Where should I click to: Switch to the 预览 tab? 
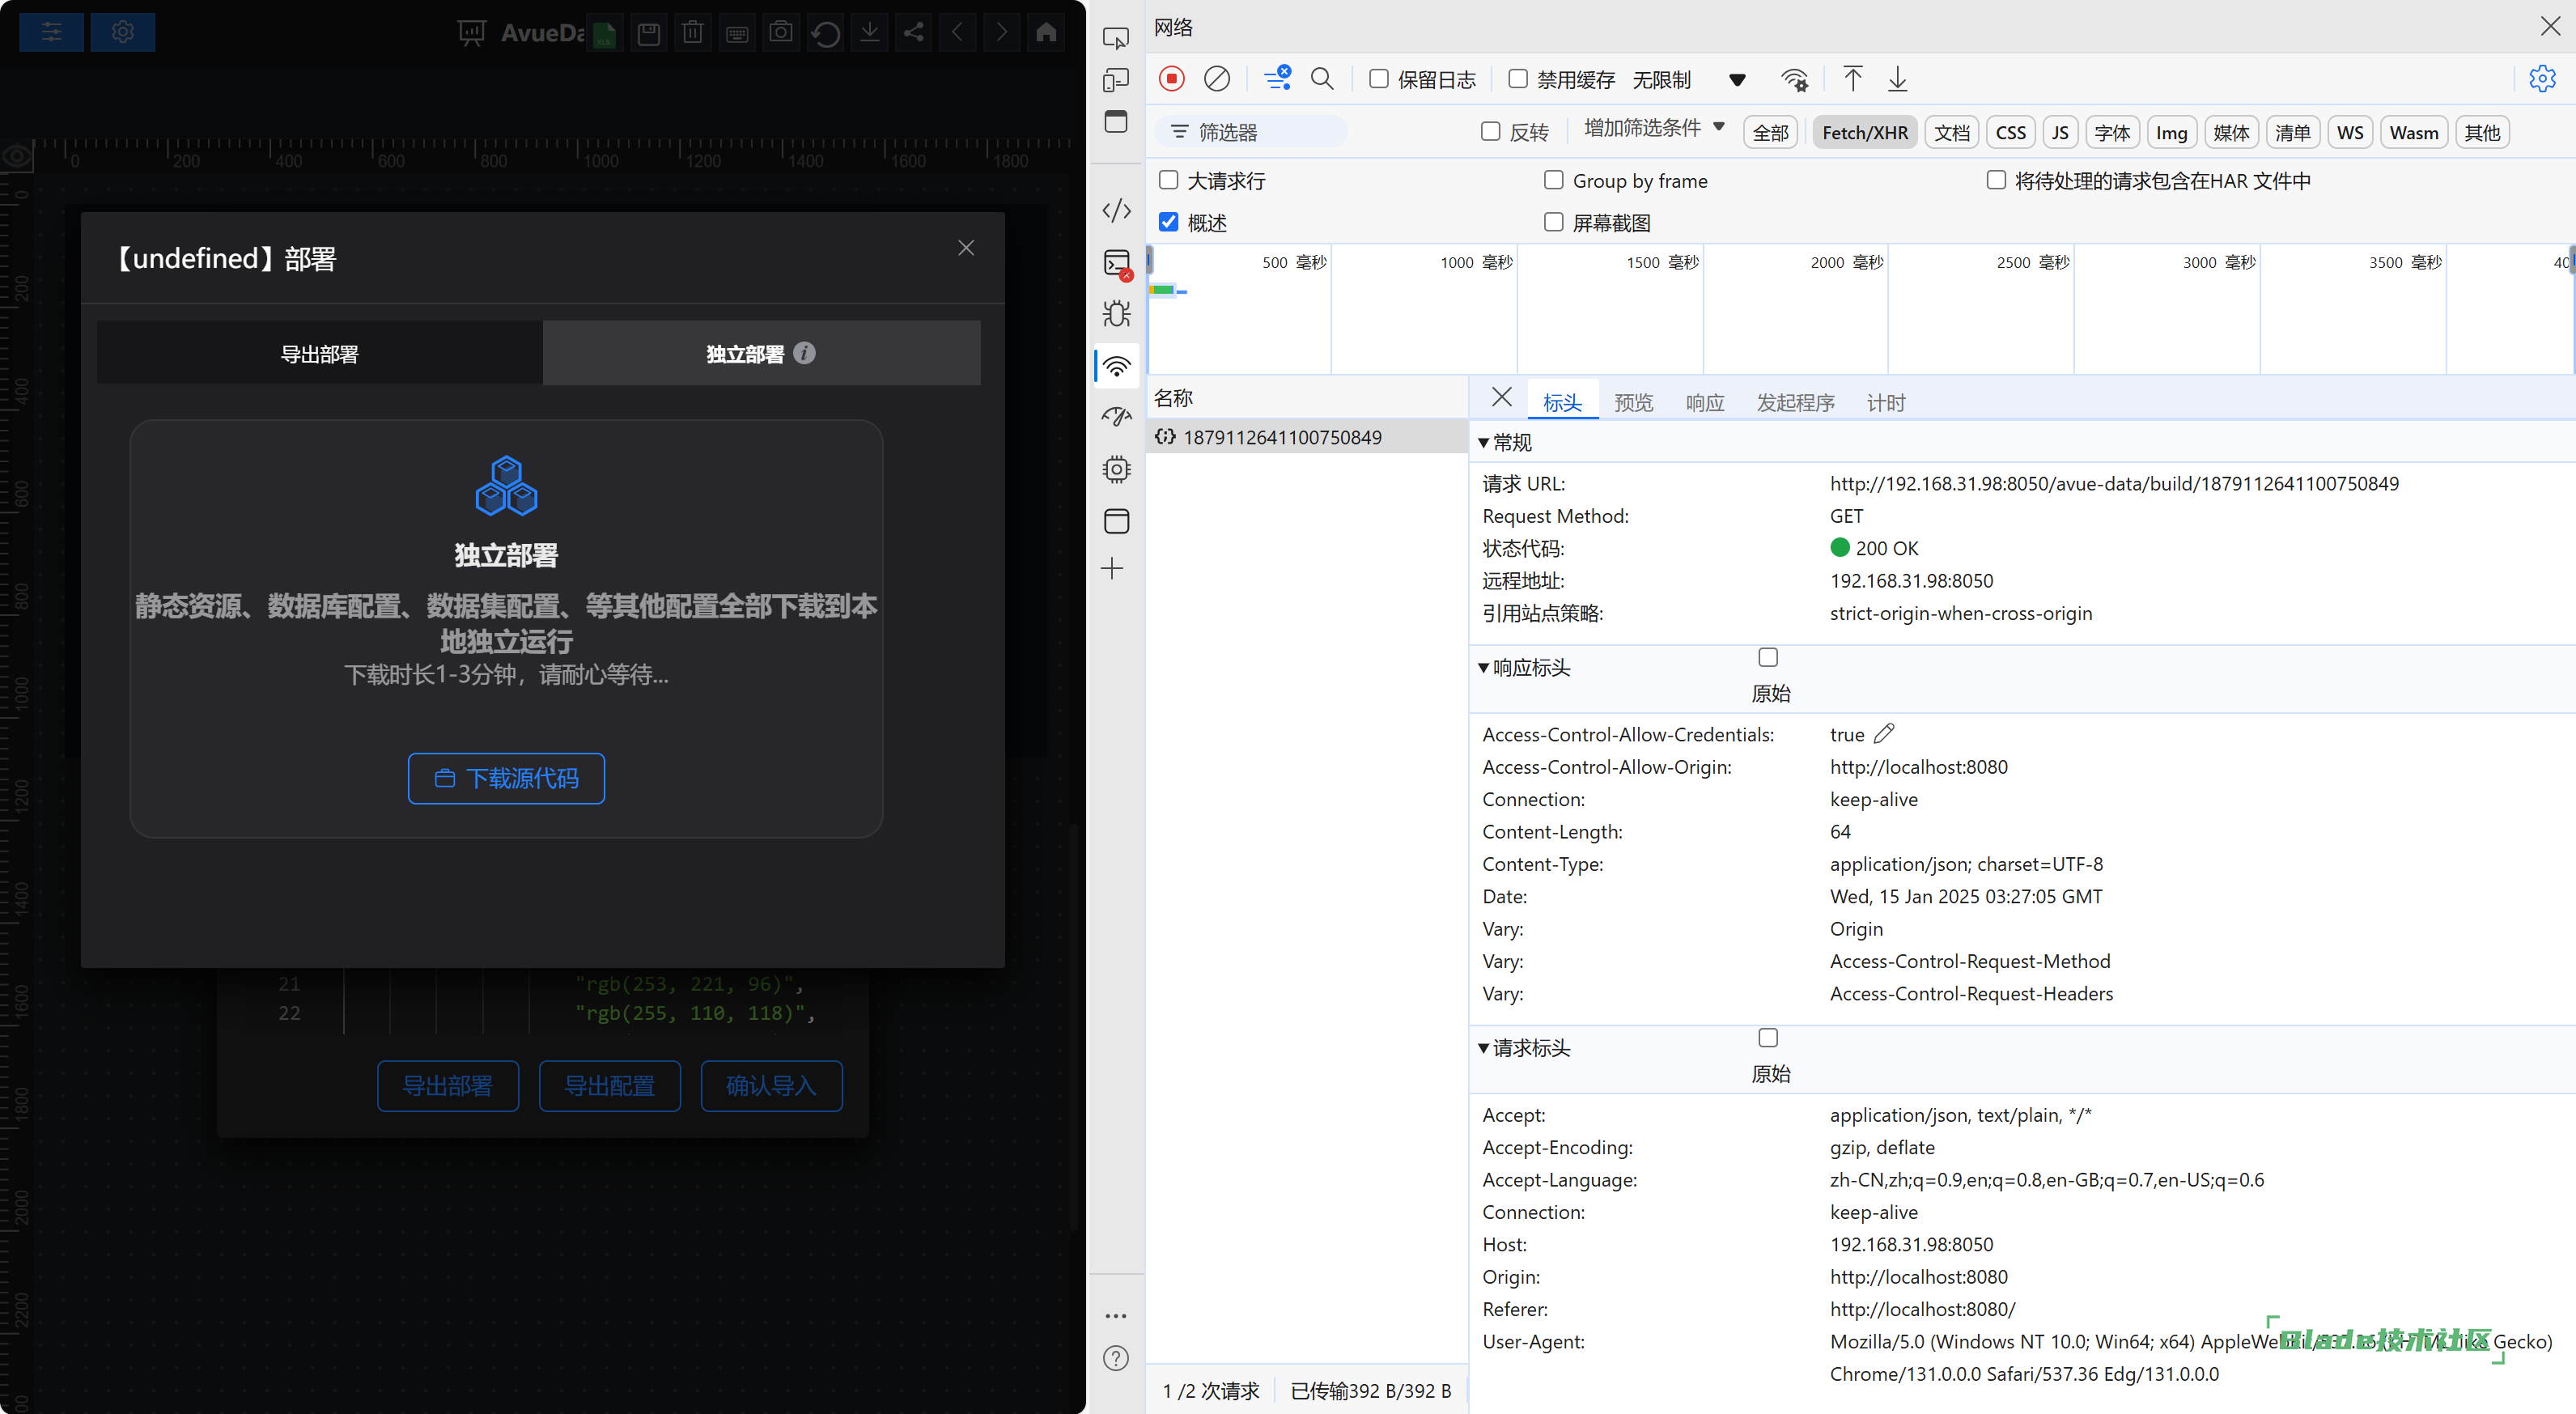(x=1633, y=402)
